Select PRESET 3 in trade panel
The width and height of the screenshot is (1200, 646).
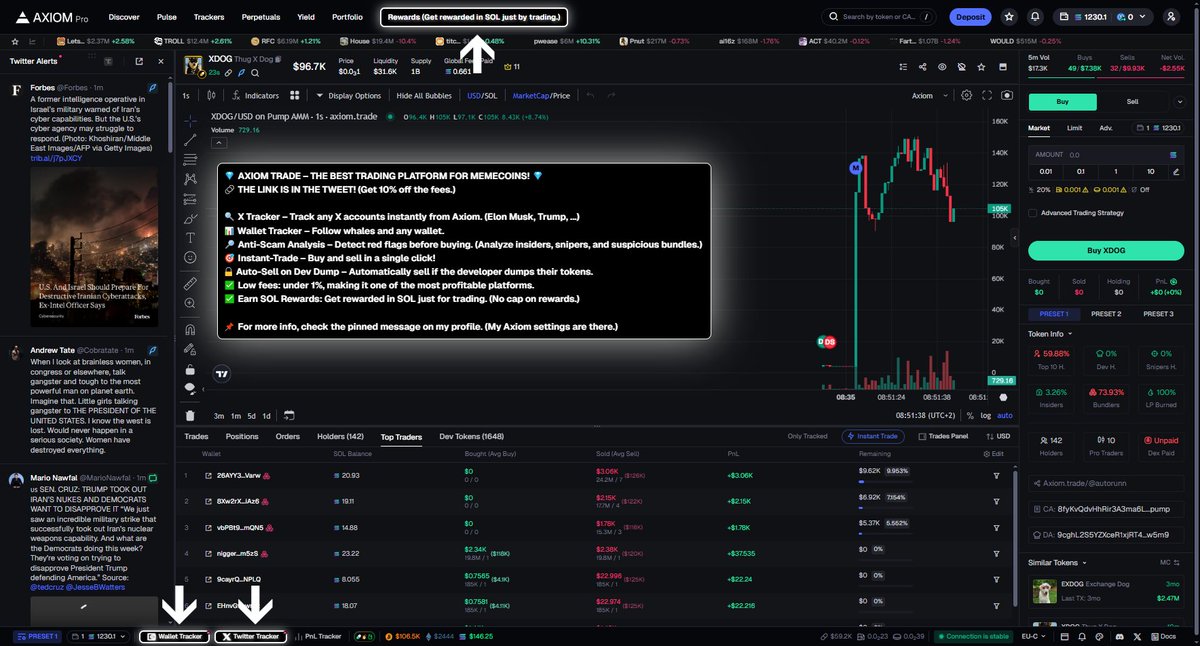(x=1157, y=314)
